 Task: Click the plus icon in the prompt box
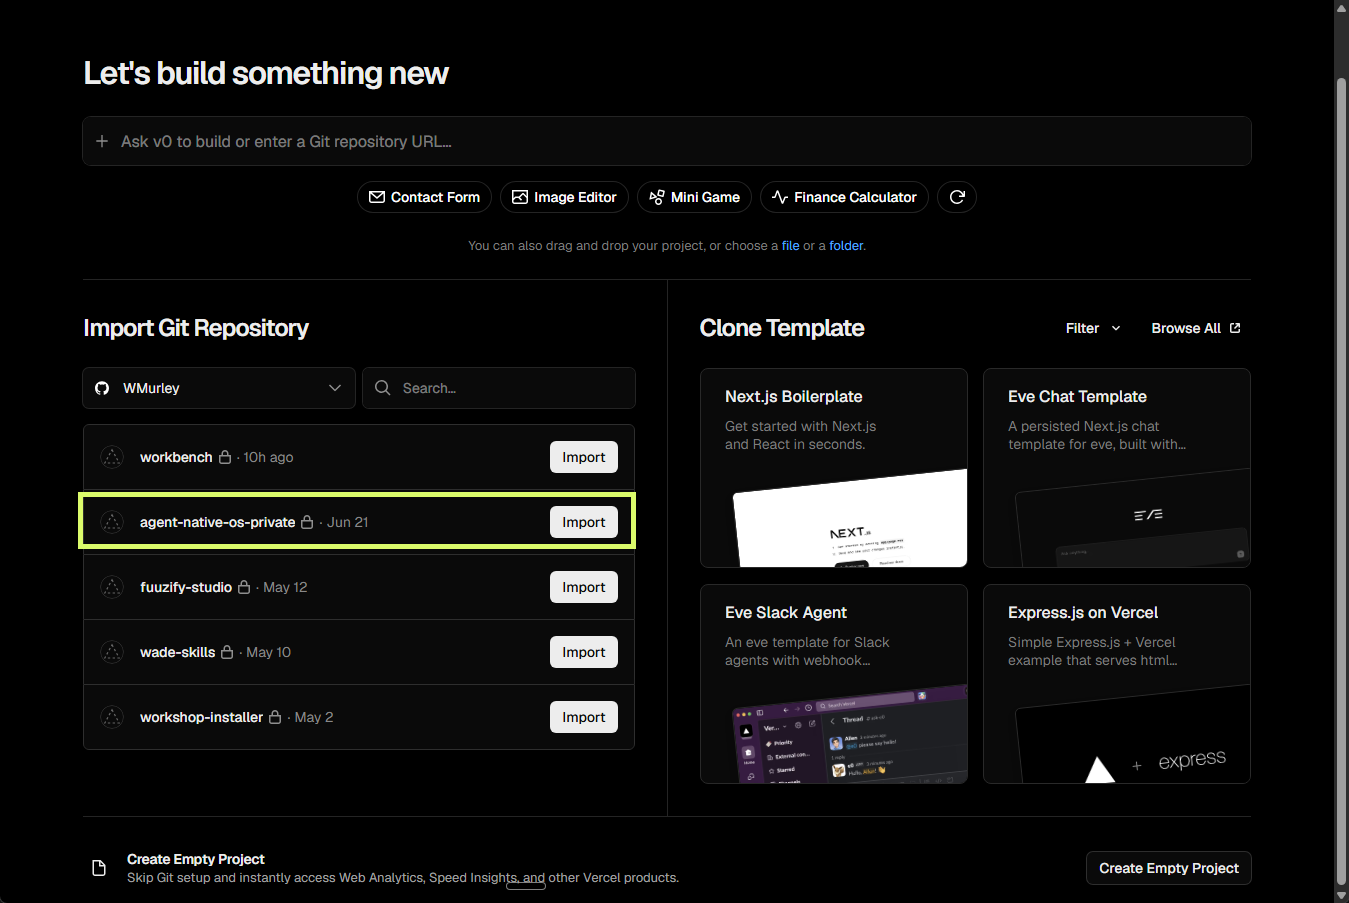tap(102, 141)
